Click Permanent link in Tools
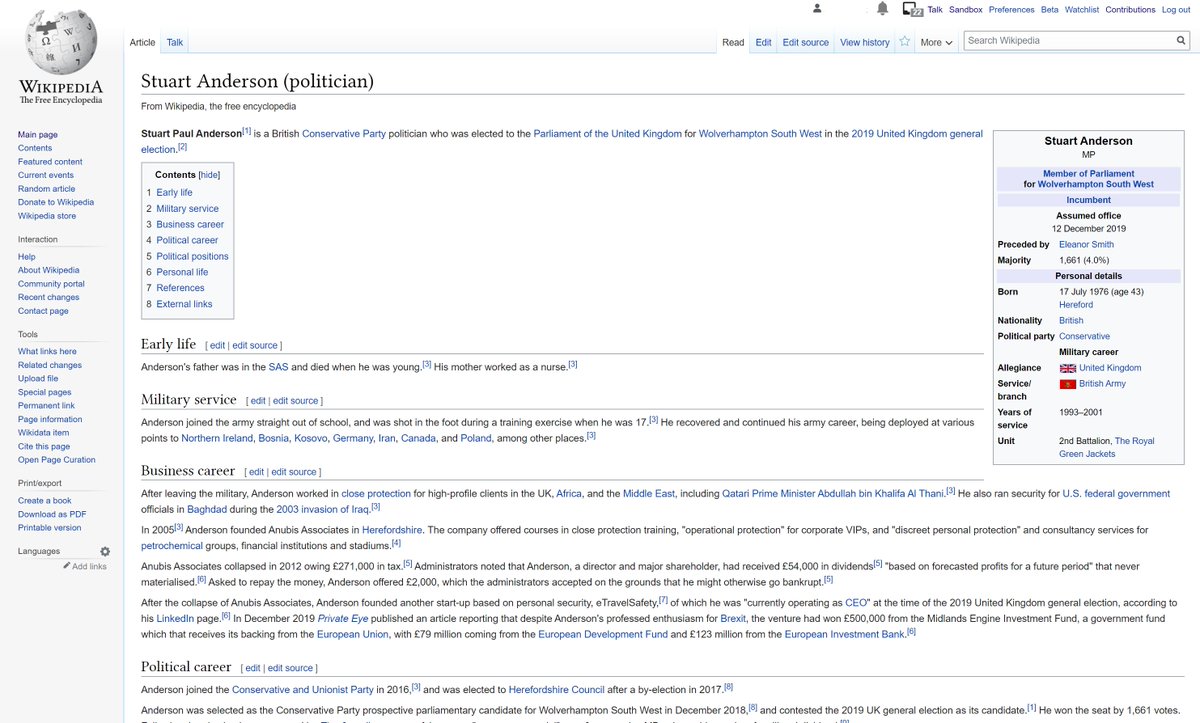Screen dimensions: 1200x723 46,405
